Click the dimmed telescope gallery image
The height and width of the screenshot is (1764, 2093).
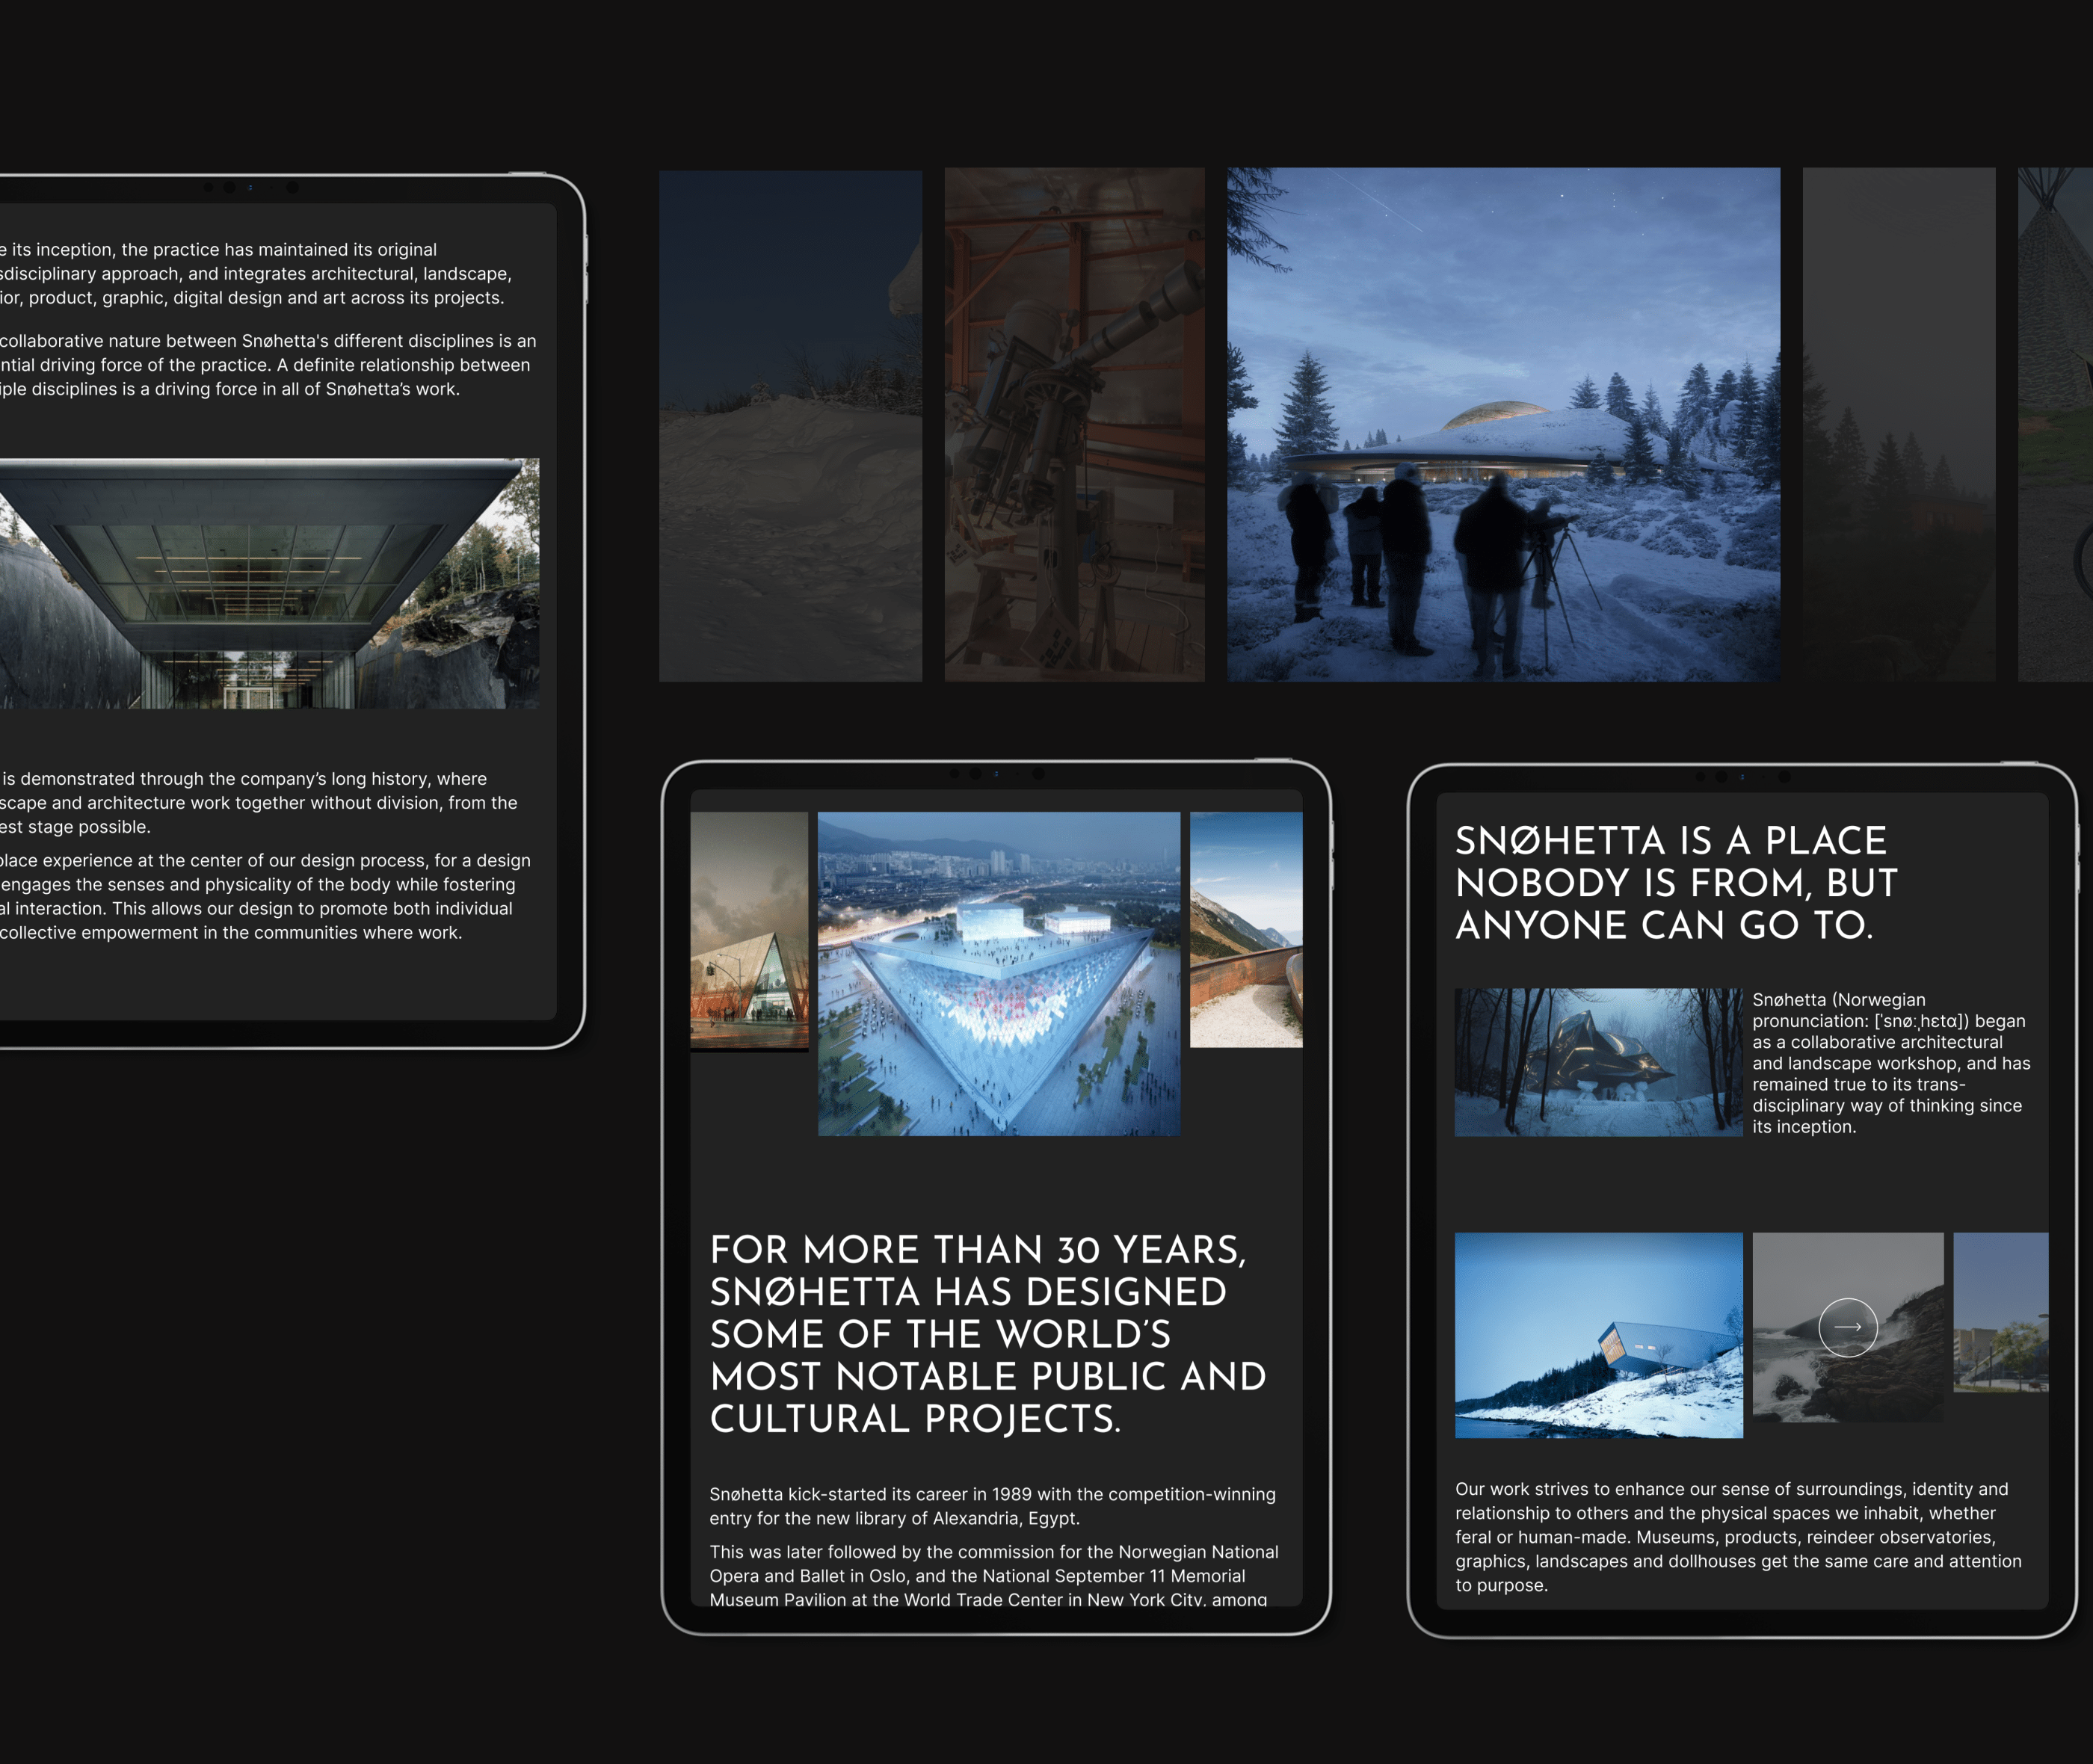[x=1074, y=424]
